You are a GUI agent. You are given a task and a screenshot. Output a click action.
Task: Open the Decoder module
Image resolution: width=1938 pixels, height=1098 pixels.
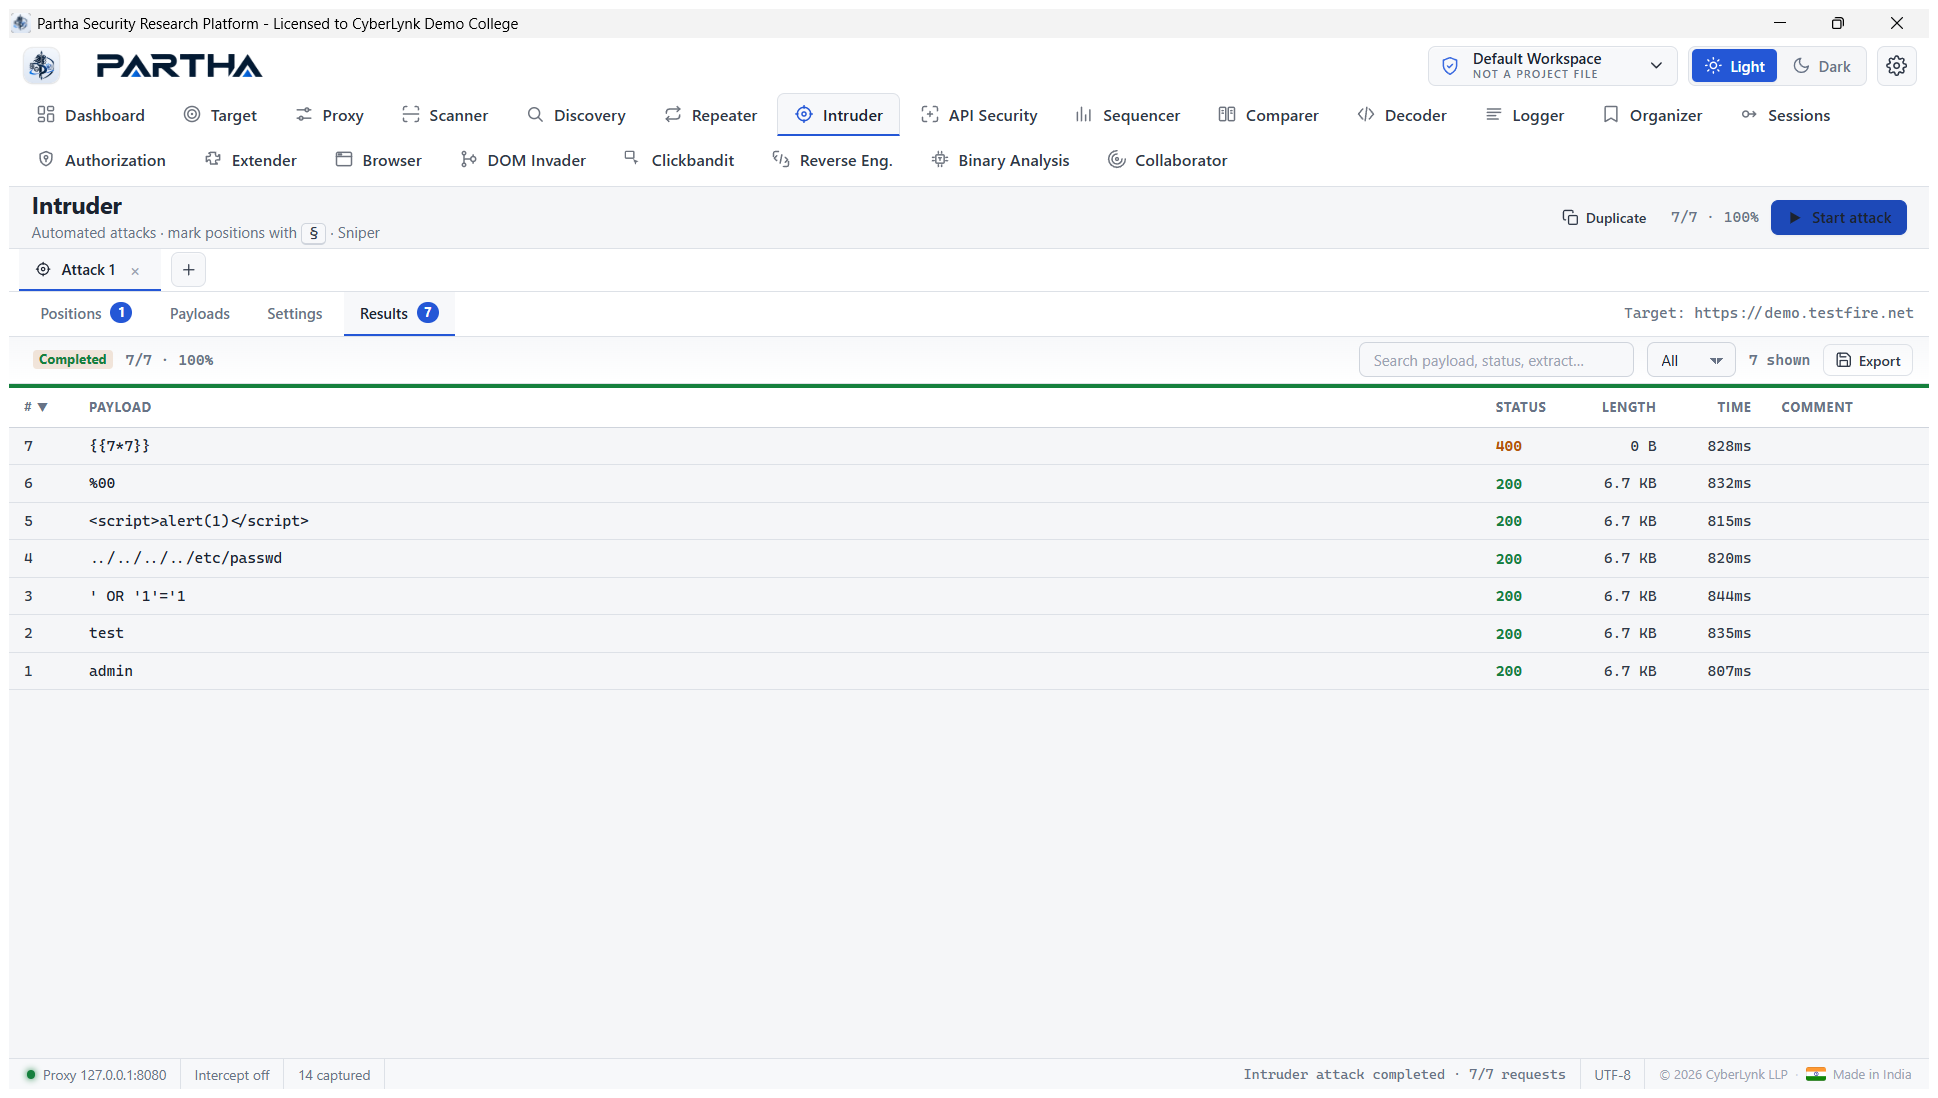coord(1402,115)
